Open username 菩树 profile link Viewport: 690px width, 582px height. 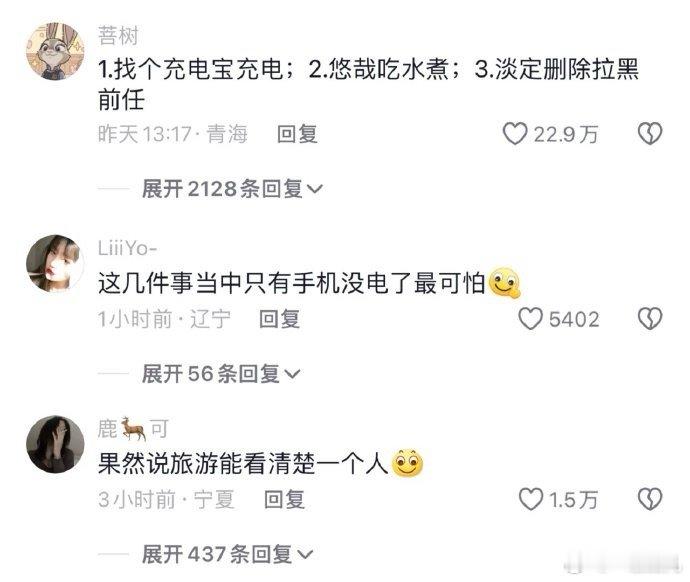(118, 36)
